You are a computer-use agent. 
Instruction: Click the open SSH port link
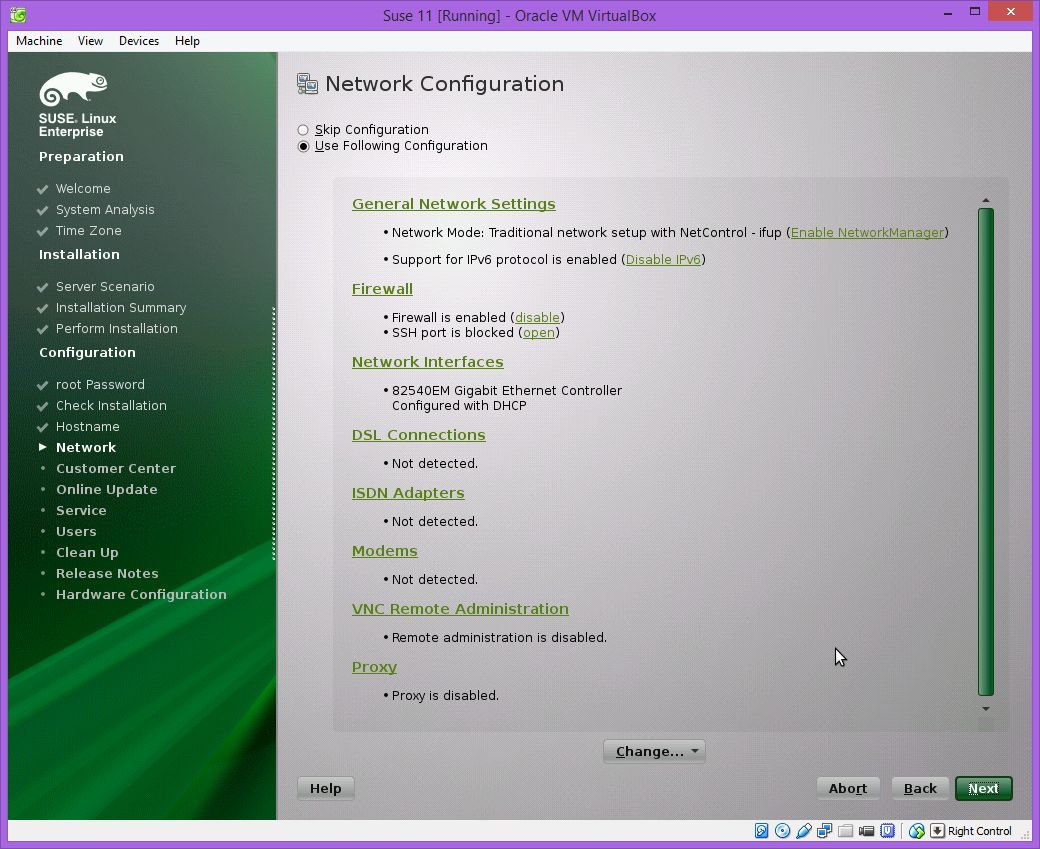539,333
